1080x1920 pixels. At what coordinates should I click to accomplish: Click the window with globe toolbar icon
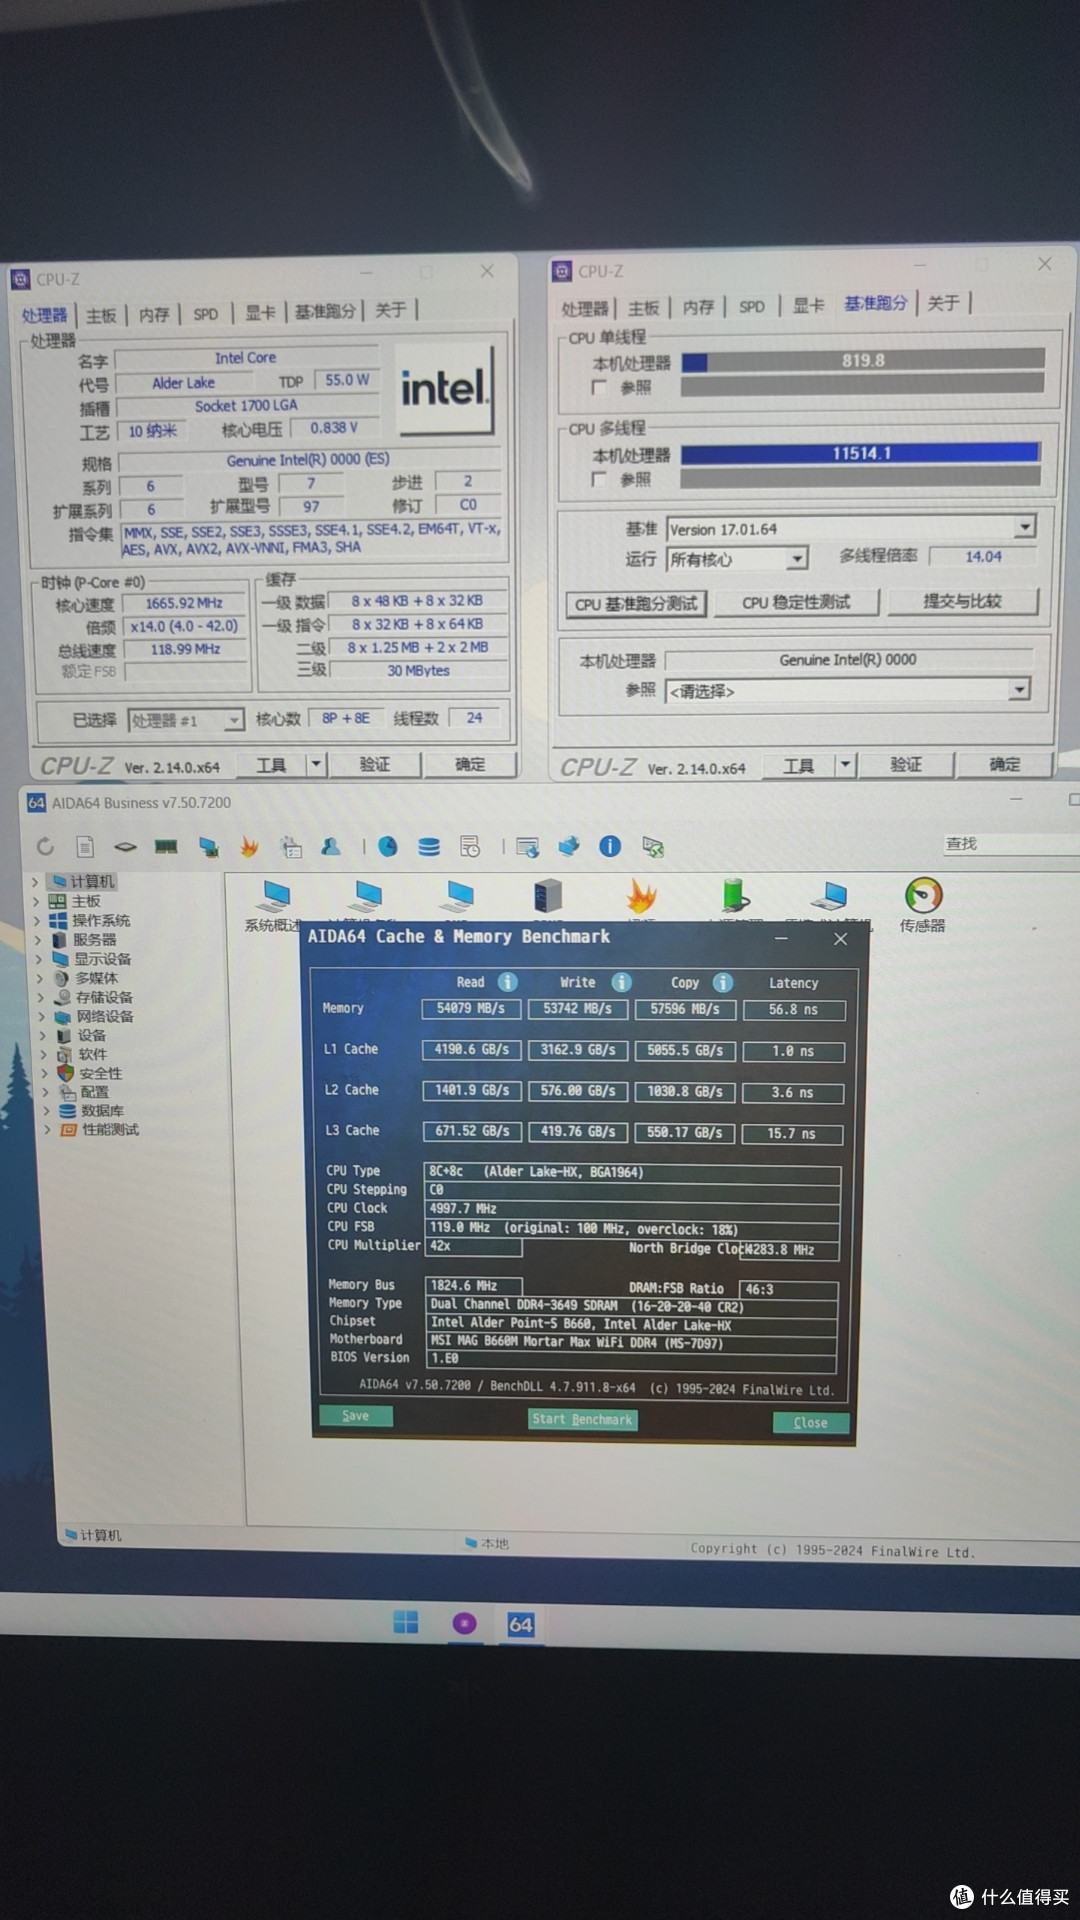coord(528,848)
